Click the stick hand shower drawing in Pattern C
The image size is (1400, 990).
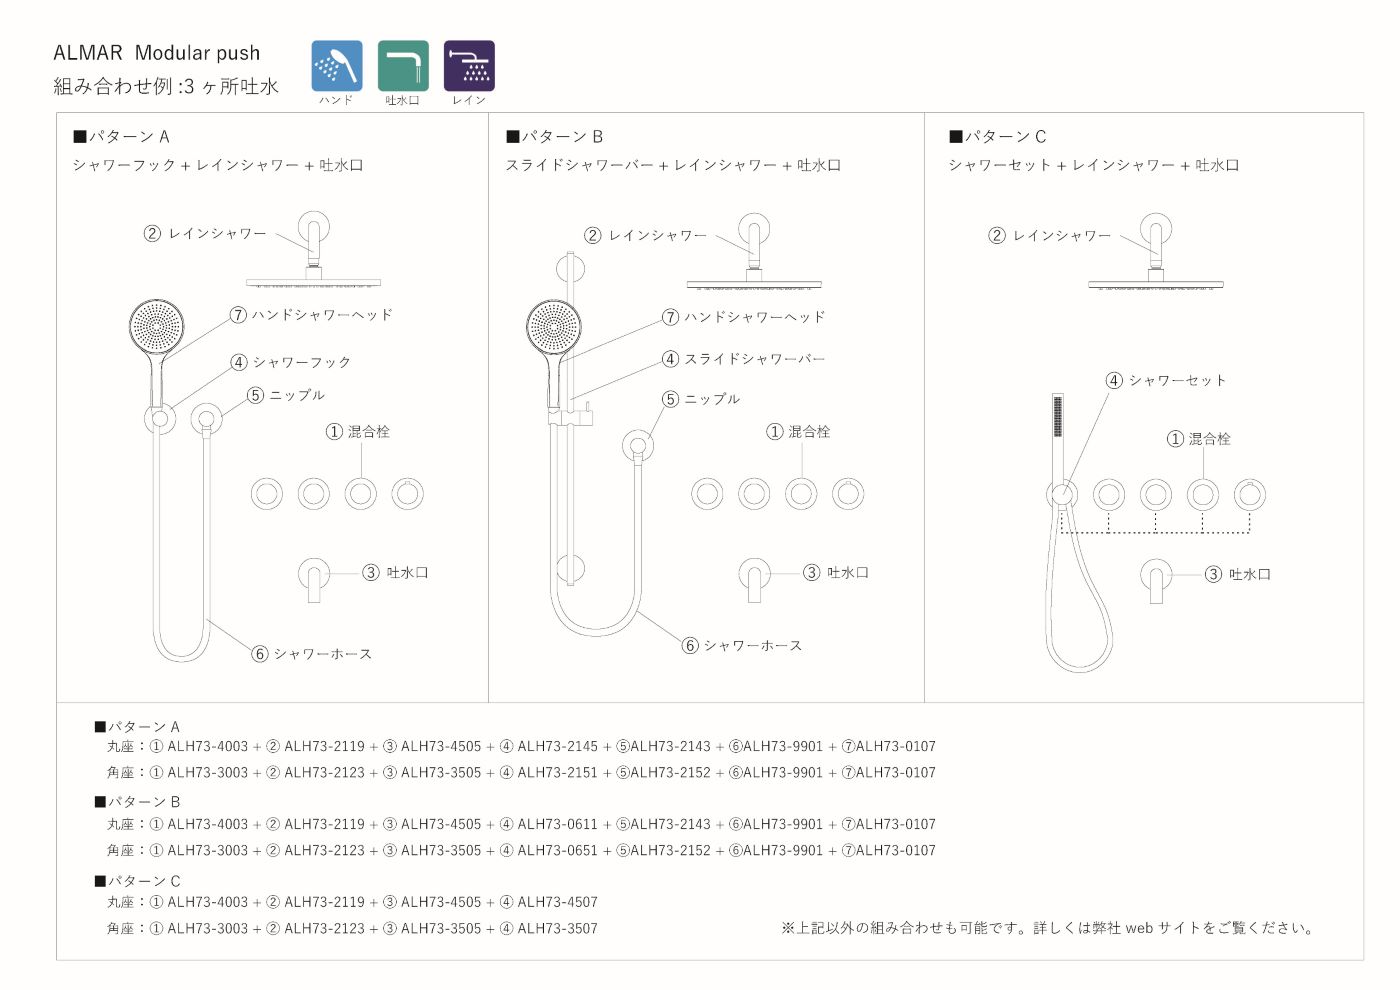pos(1058,440)
